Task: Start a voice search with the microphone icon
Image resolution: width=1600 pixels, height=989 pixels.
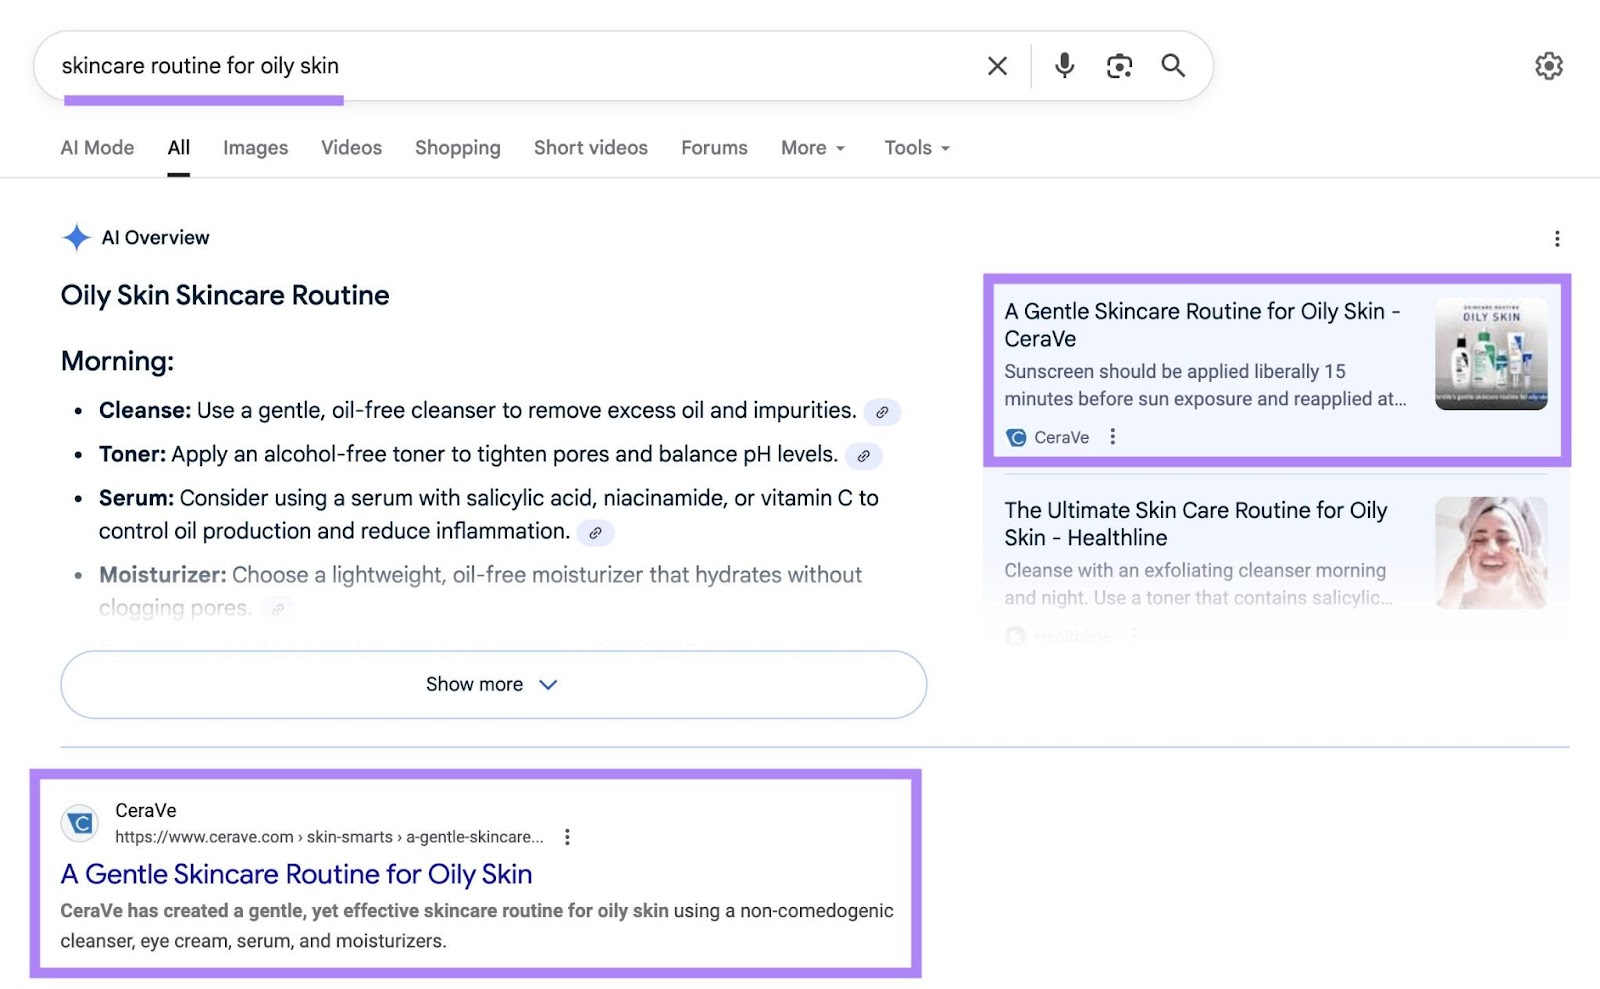Action: (x=1063, y=65)
